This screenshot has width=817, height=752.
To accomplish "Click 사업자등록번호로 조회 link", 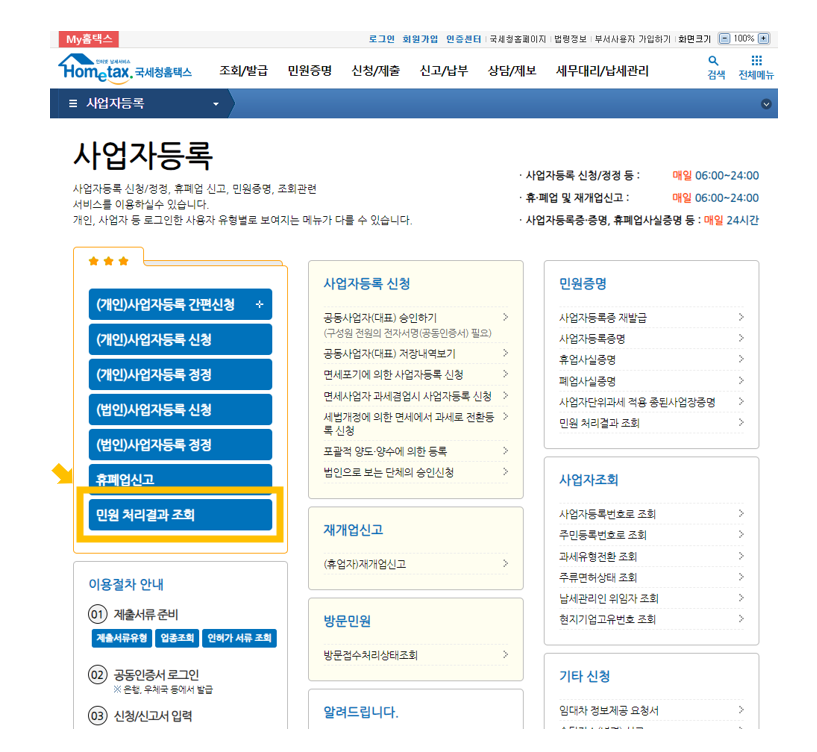I will [x=608, y=514].
